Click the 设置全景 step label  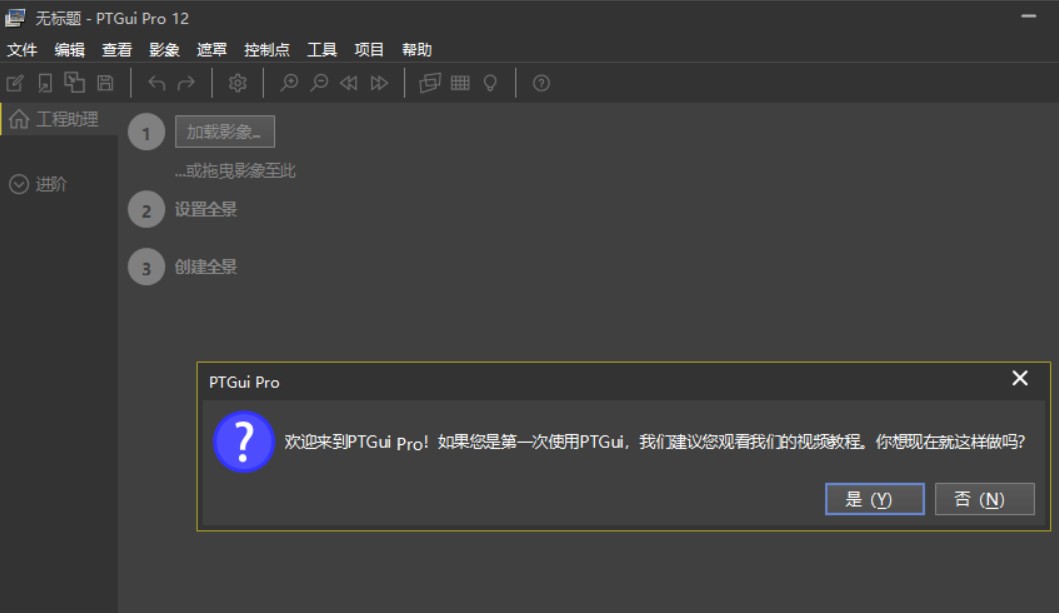pos(206,209)
